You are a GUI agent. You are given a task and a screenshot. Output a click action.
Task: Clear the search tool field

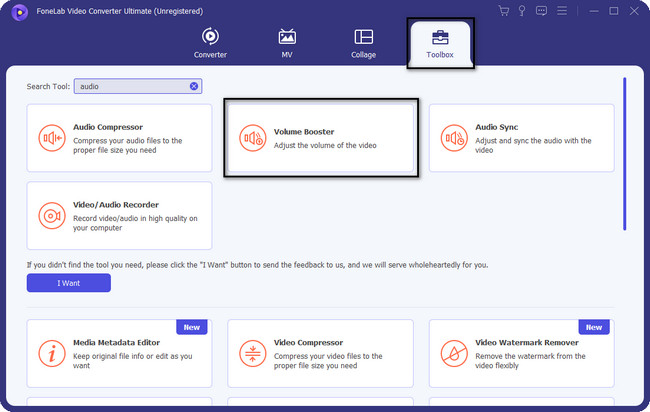click(194, 86)
